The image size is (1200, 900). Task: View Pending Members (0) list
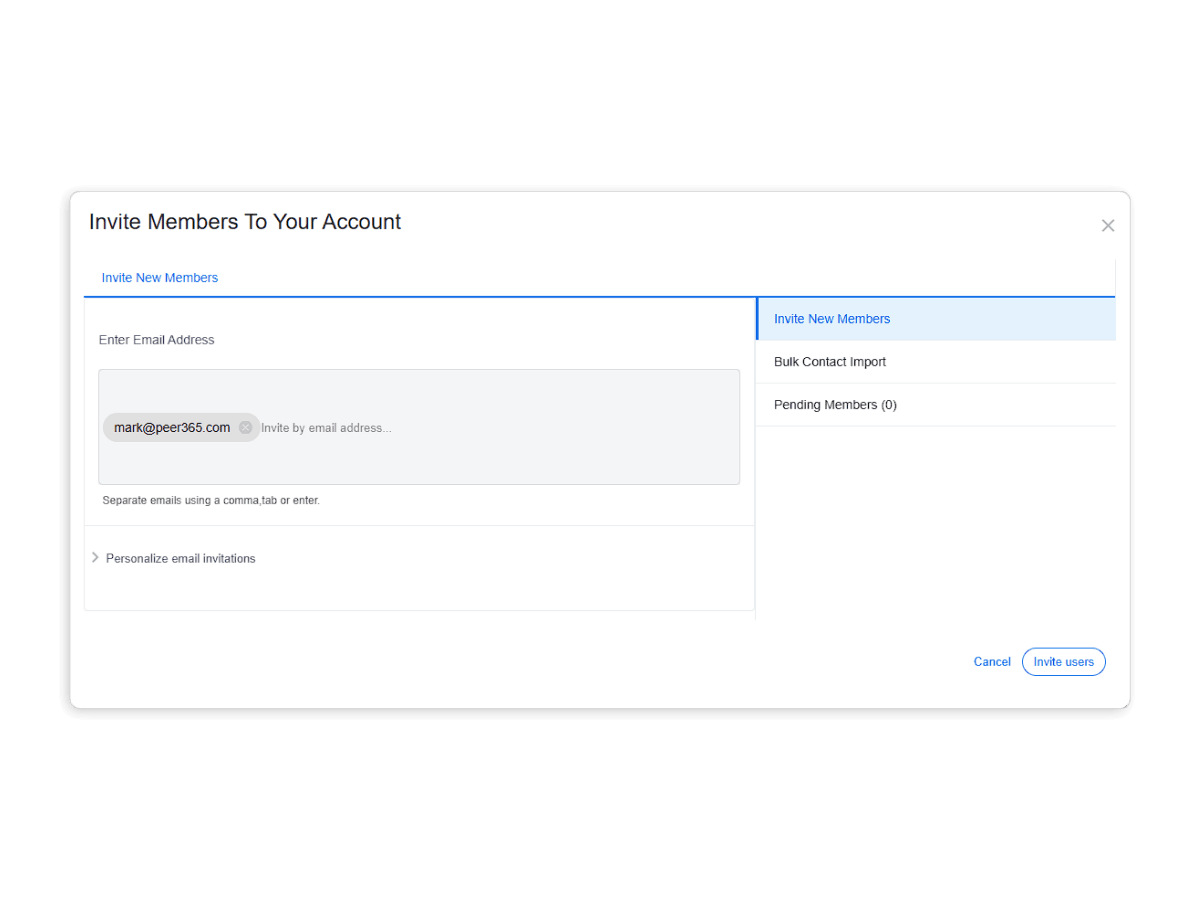[936, 405]
